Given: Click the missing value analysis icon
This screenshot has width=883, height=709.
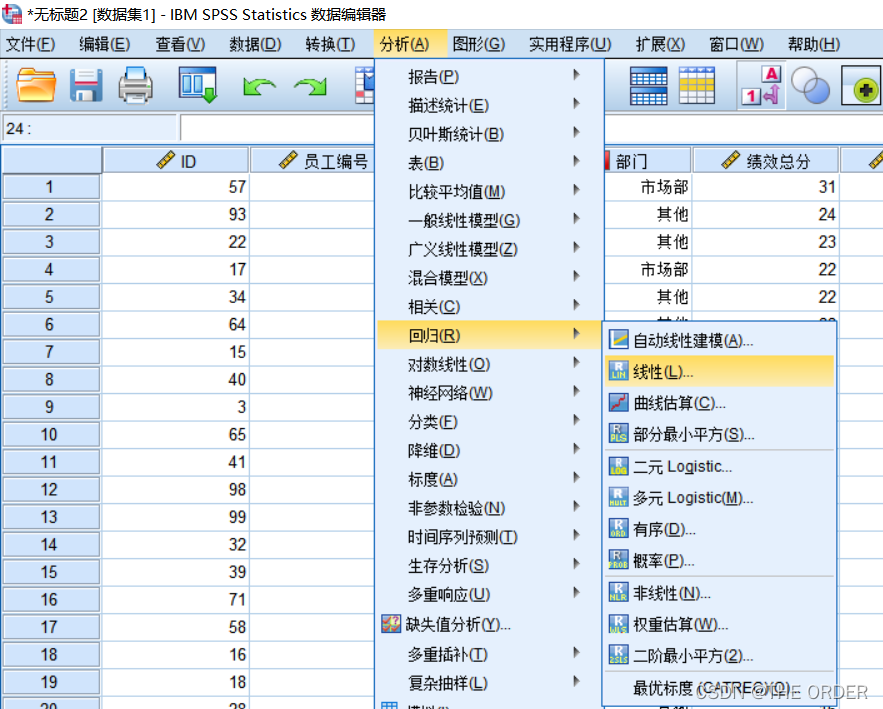Looking at the screenshot, I should click(x=391, y=624).
